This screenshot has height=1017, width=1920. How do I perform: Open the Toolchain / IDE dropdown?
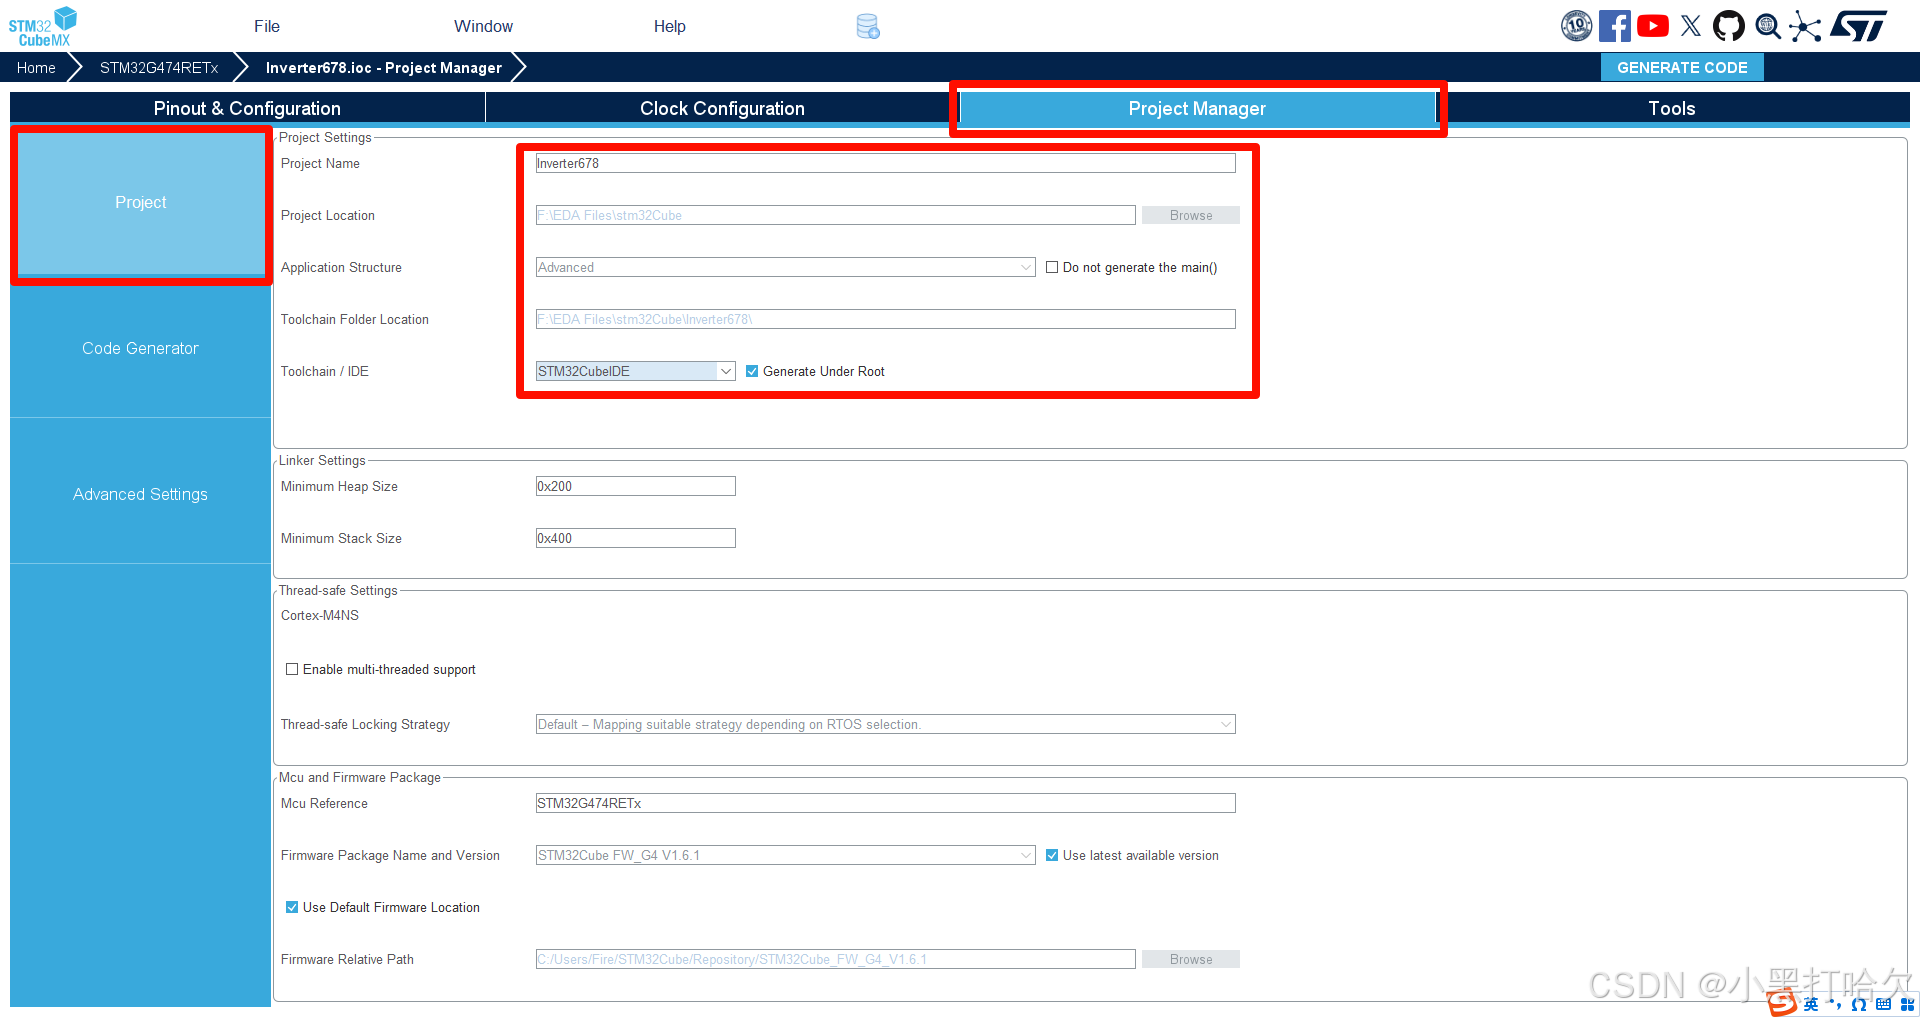(x=636, y=371)
